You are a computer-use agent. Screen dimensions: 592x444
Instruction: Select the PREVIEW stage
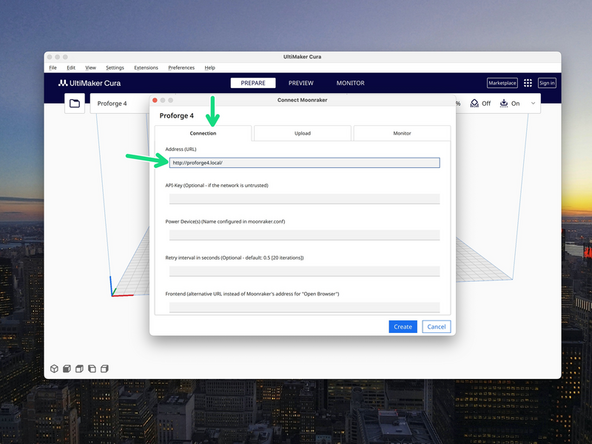301,83
